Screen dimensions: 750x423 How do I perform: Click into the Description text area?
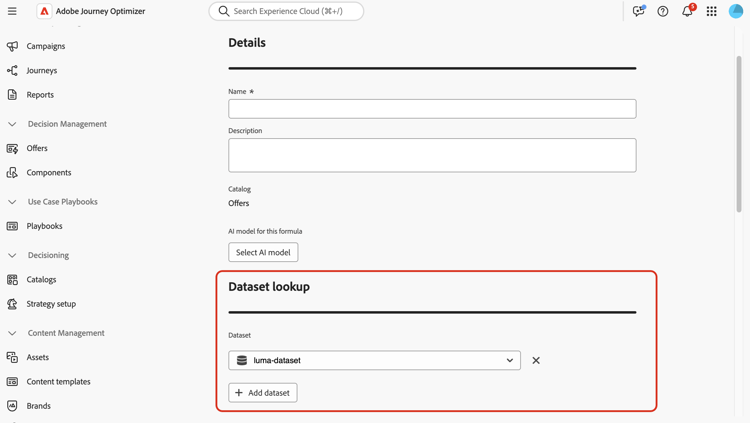pyautogui.click(x=432, y=155)
